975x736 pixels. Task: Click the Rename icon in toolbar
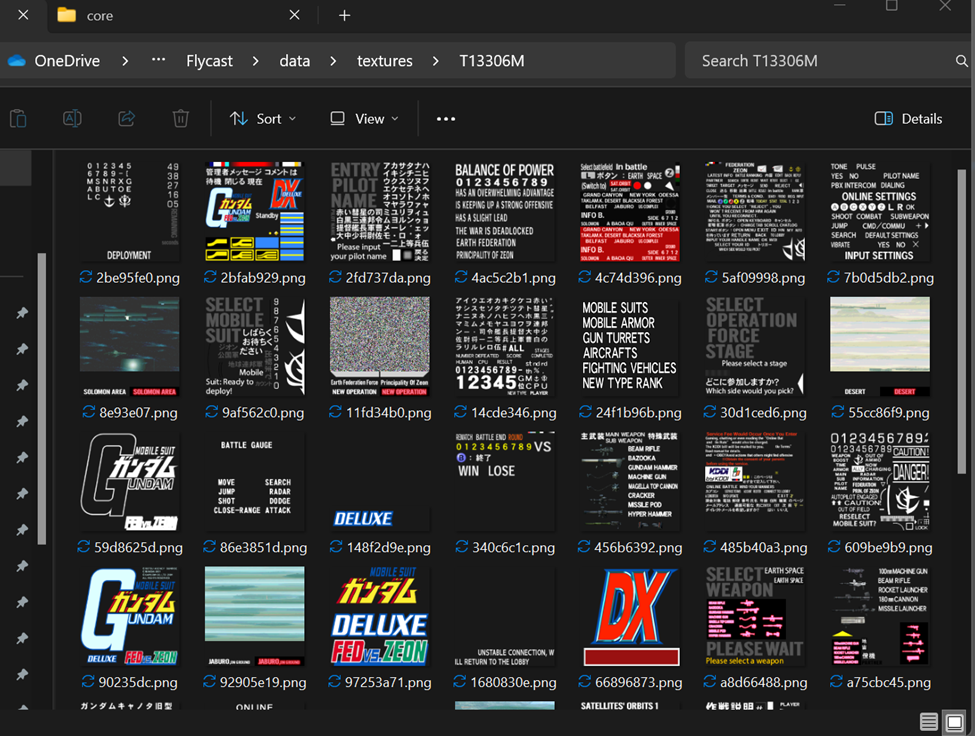point(72,118)
